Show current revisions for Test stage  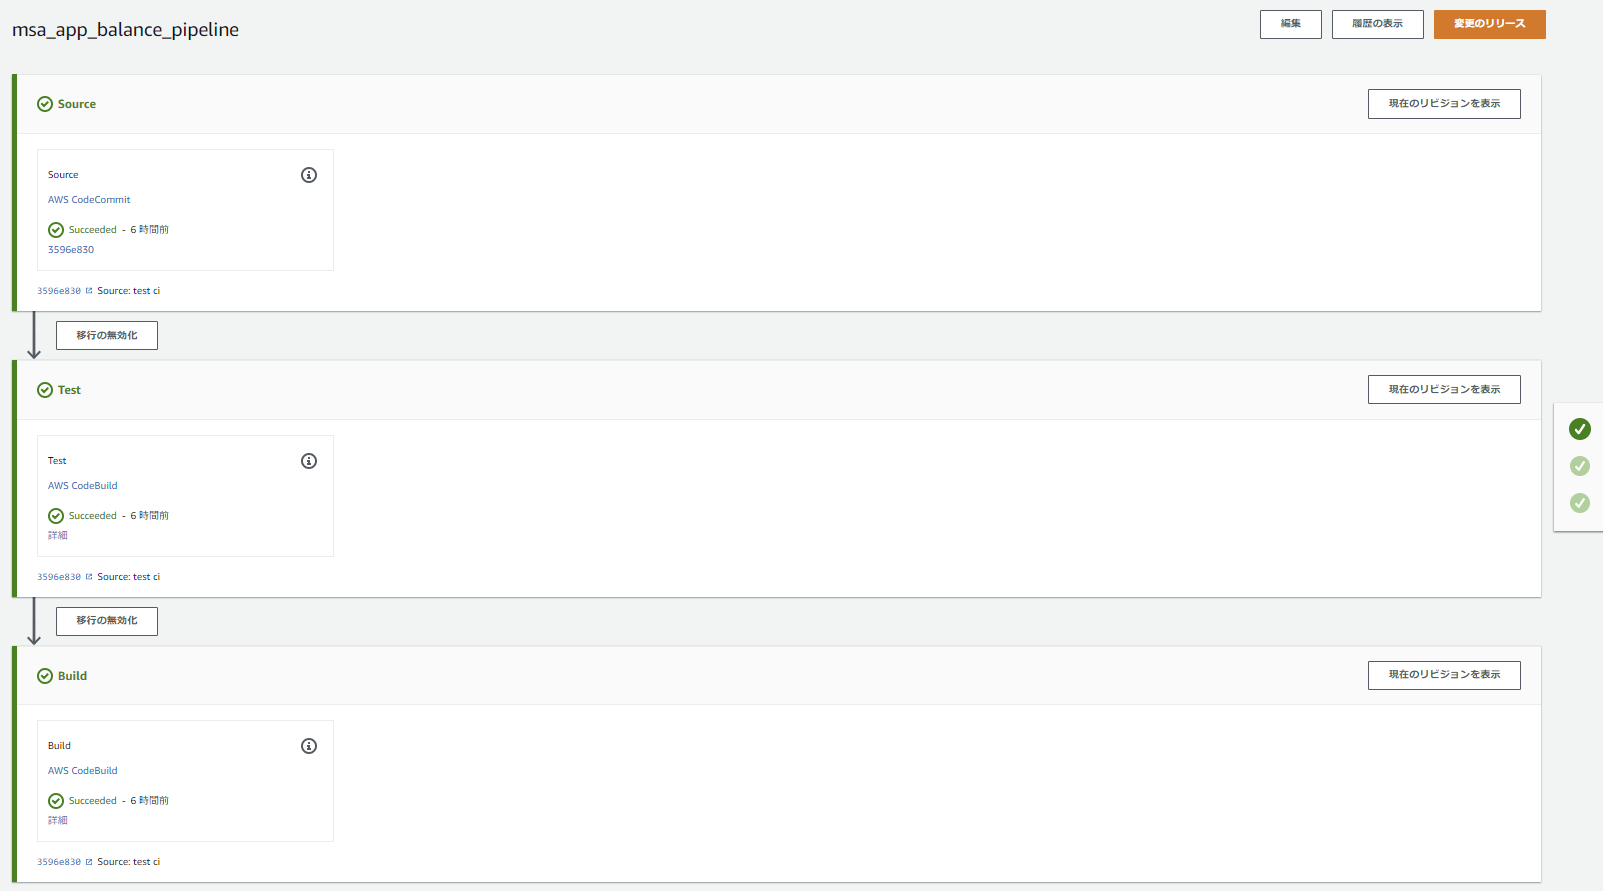pos(1443,390)
